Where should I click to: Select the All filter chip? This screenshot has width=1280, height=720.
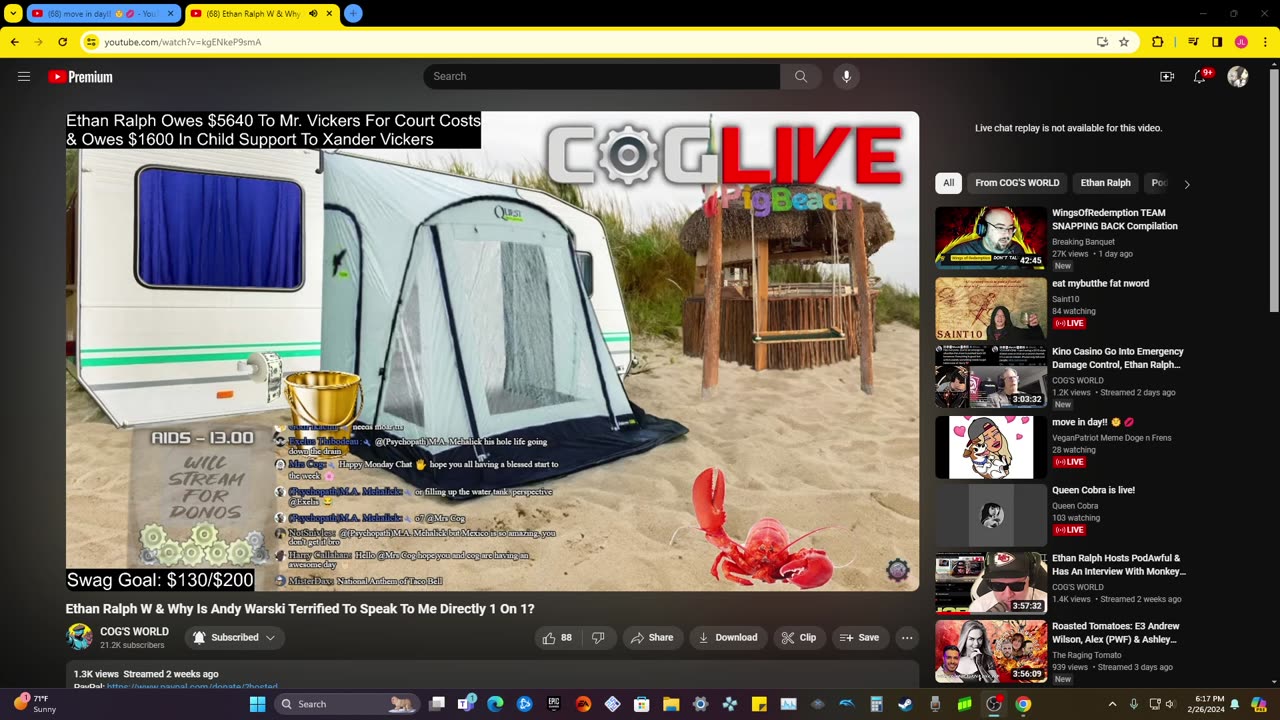[x=948, y=183]
